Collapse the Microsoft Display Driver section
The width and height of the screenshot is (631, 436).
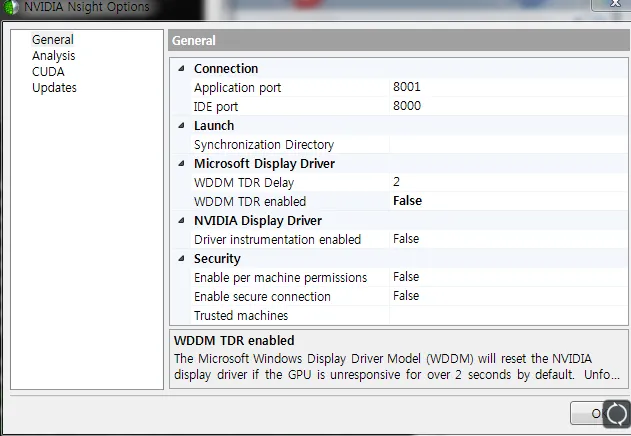coord(181,163)
